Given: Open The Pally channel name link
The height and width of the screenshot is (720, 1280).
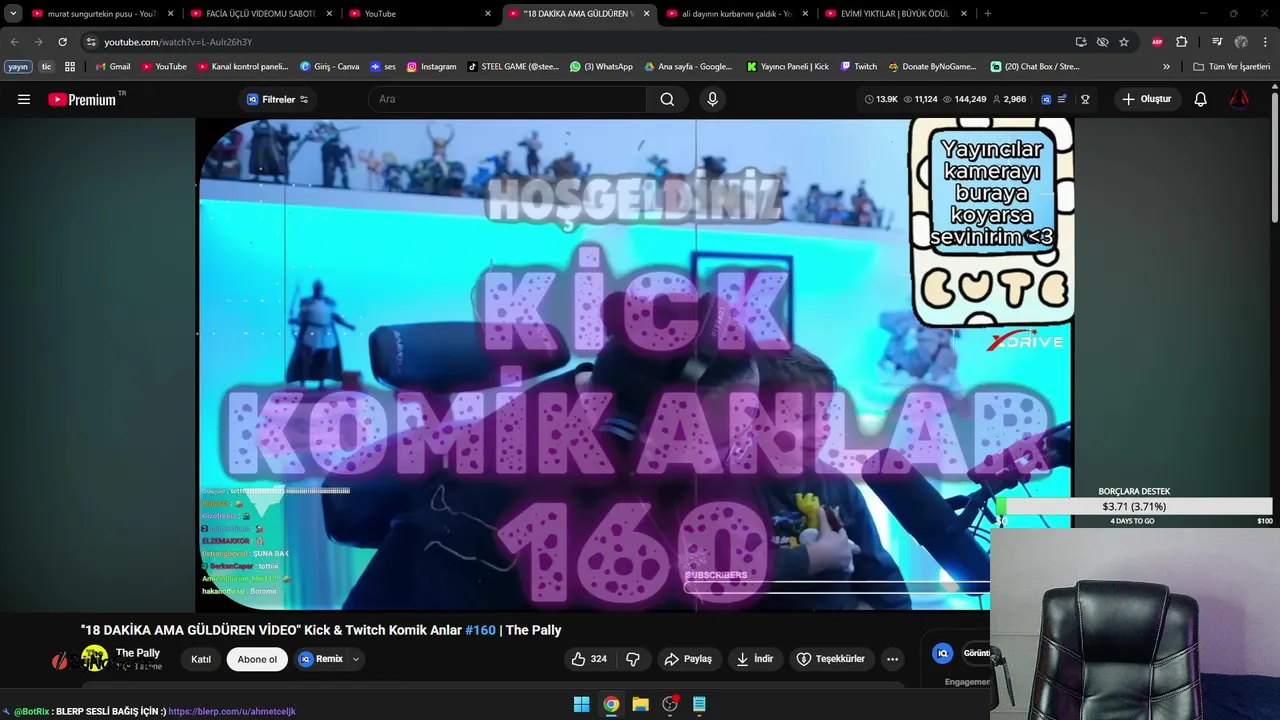Looking at the screenshot, I should [x=138, y=653].
